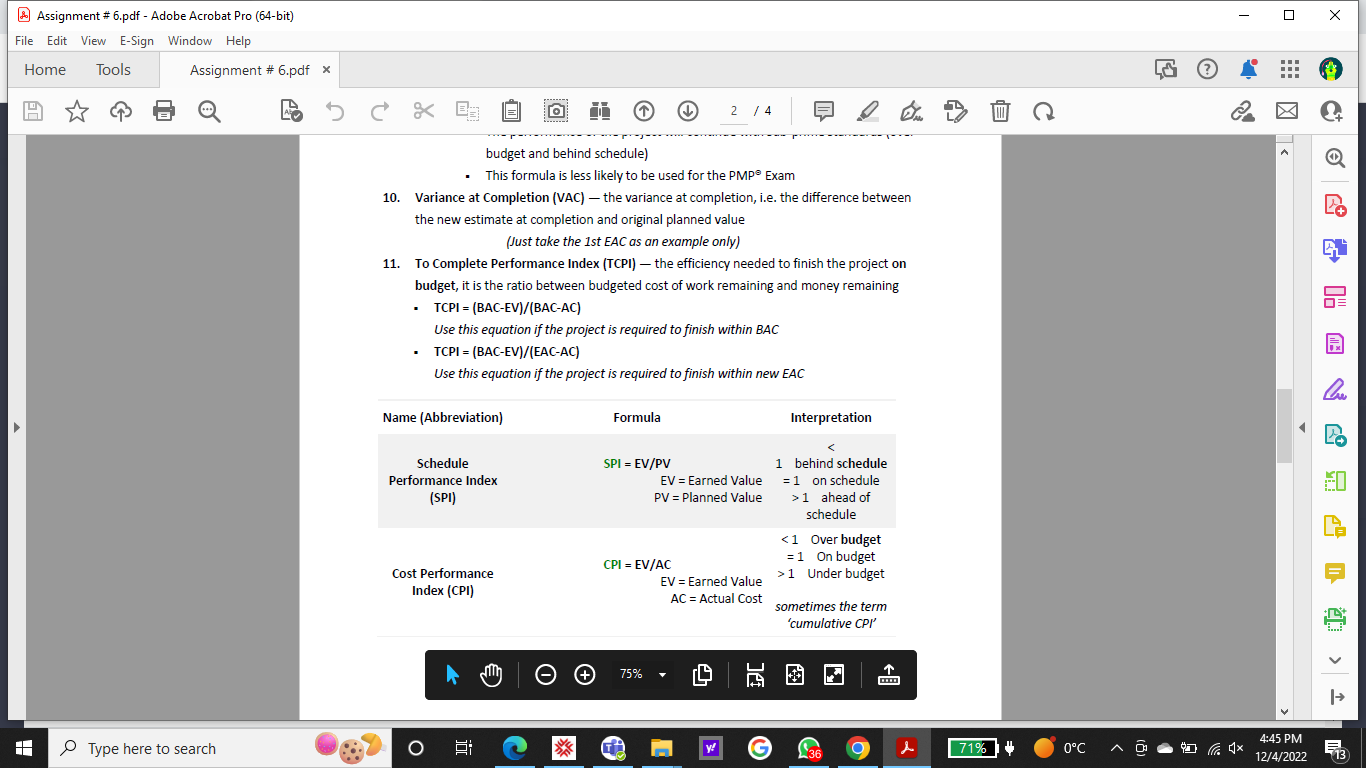The width and height of the screenshot is (1366, 768).
Task: Click 'Variance at Completion (VAC)' text
Action: coord(500,197)
